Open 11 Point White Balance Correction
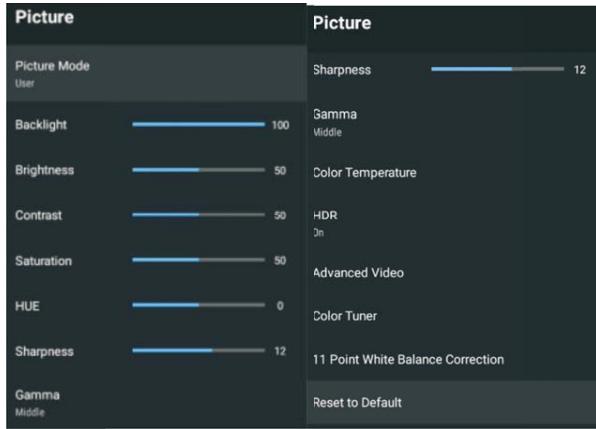This screenshot has width=596, height=429. [x=451, y=359]
